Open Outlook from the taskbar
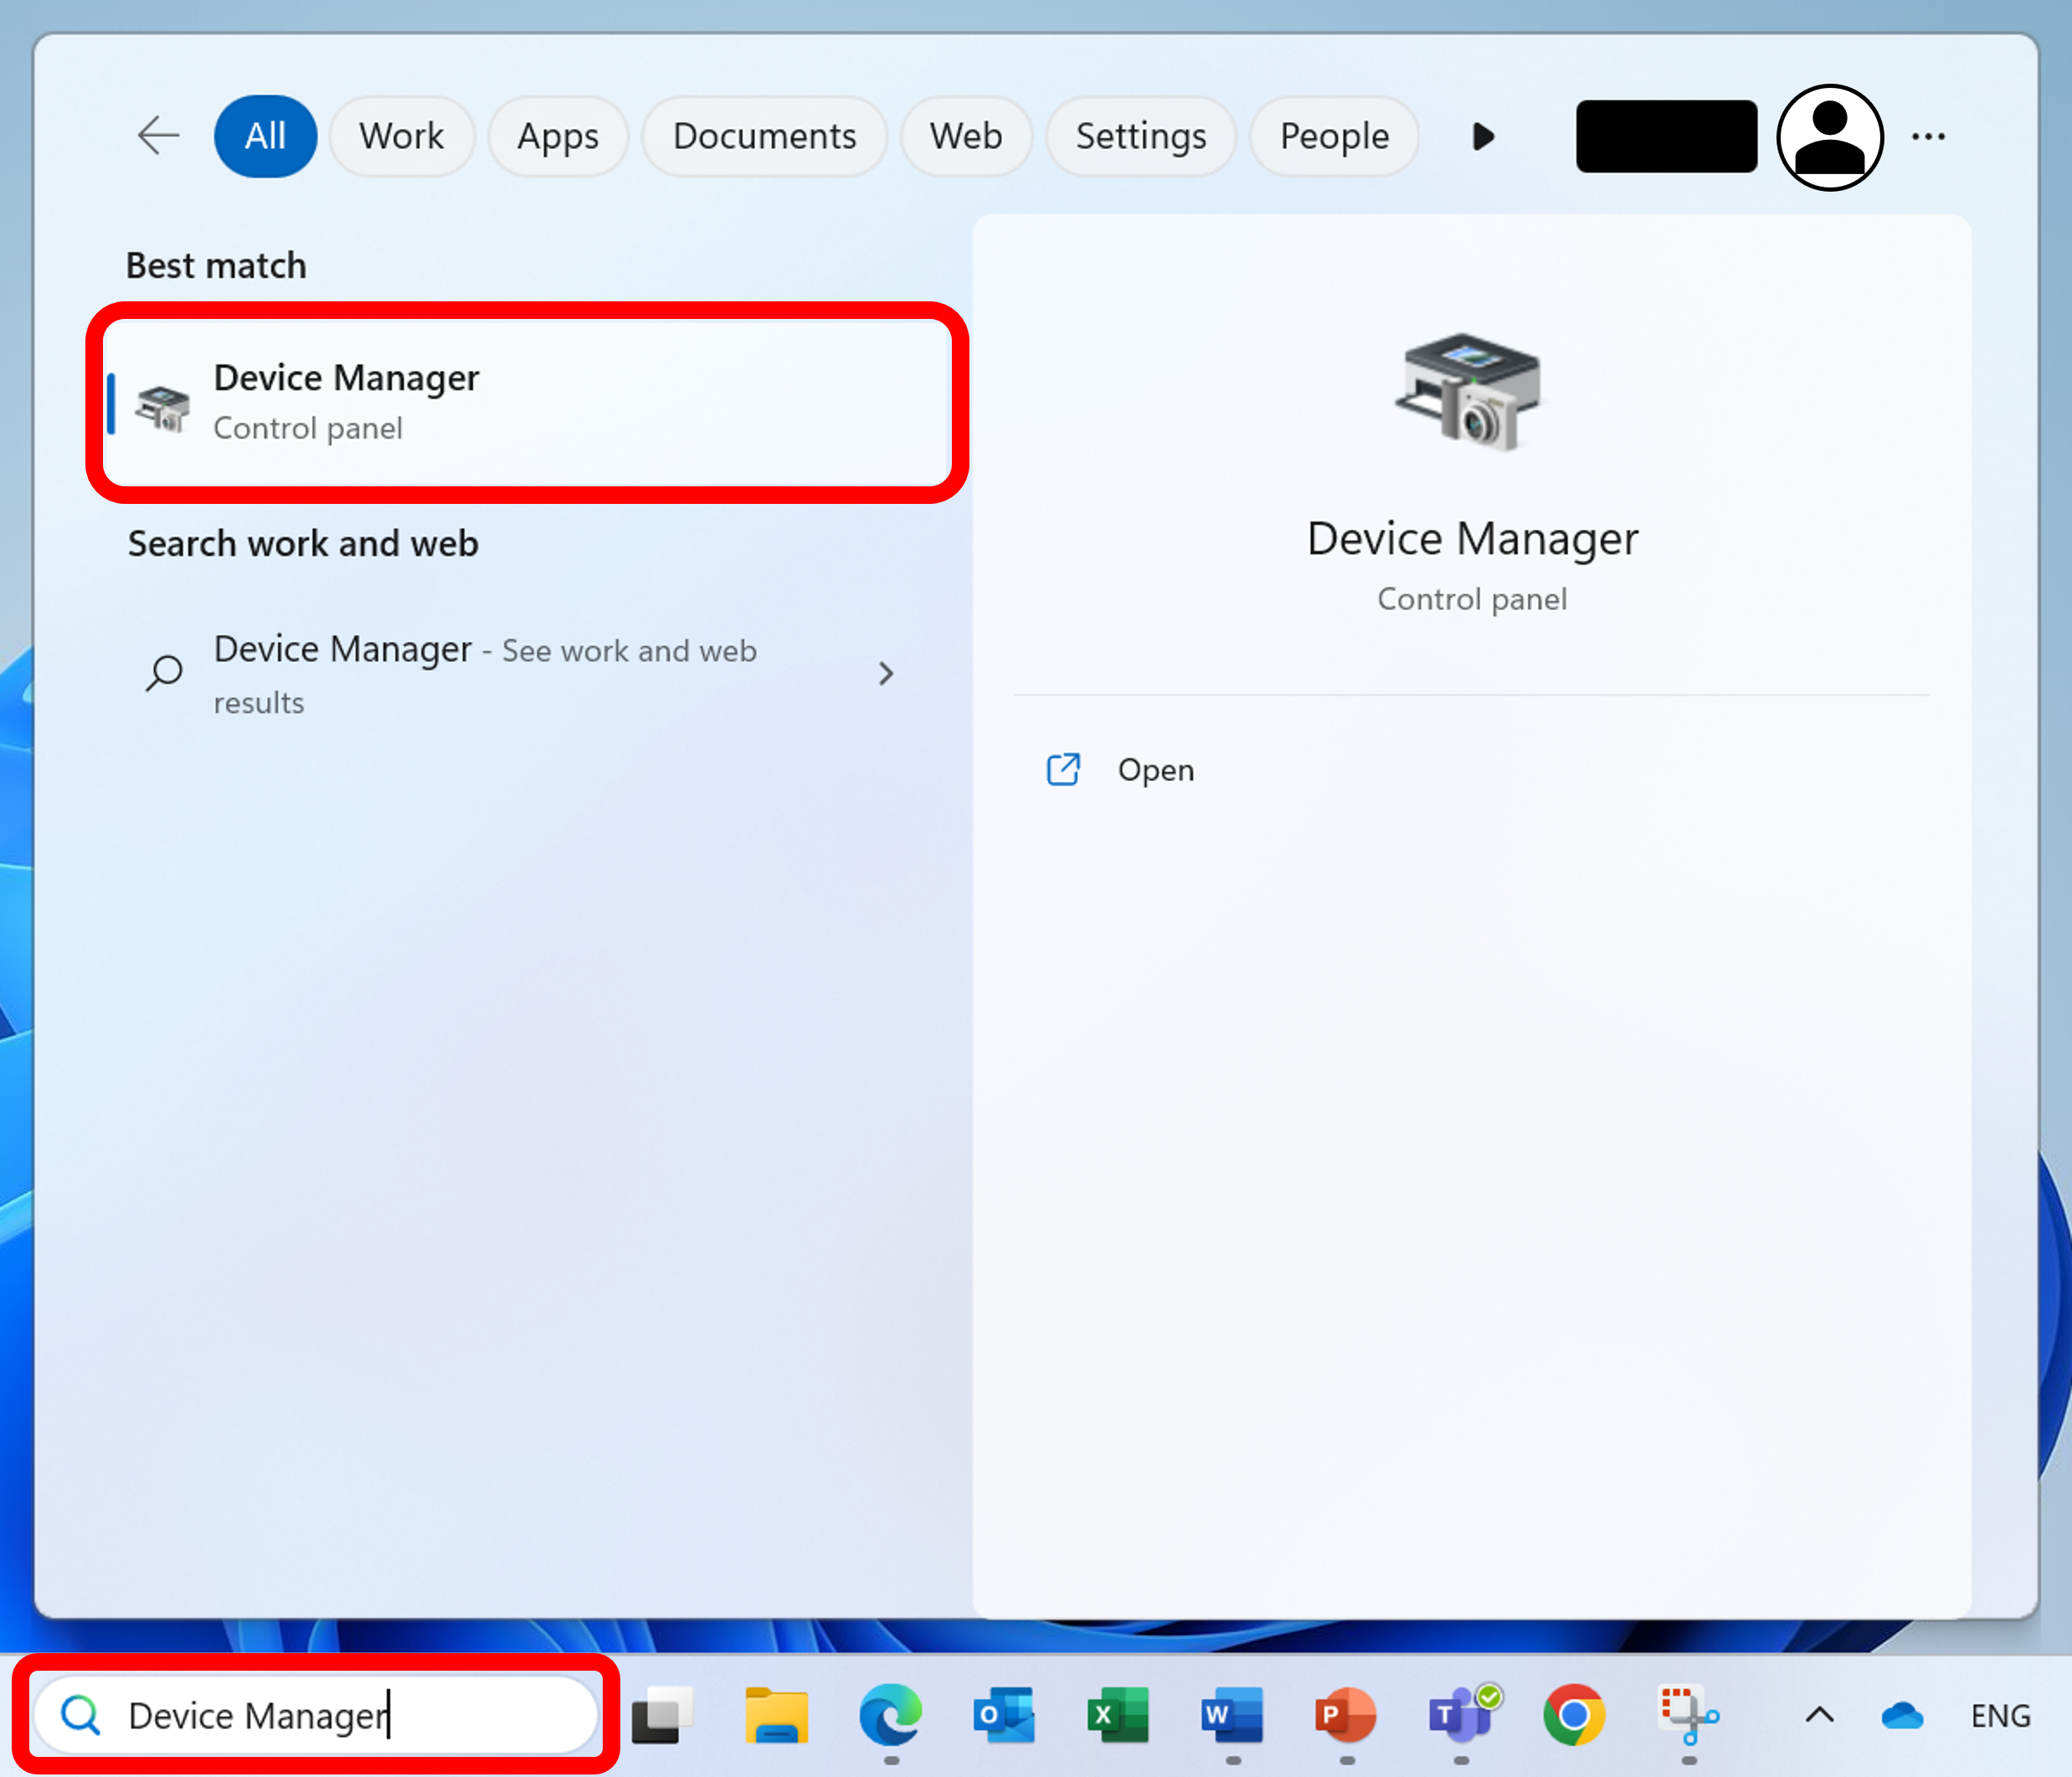The width and height of the screenshot is (2072, 1777). (1004, 1715)
